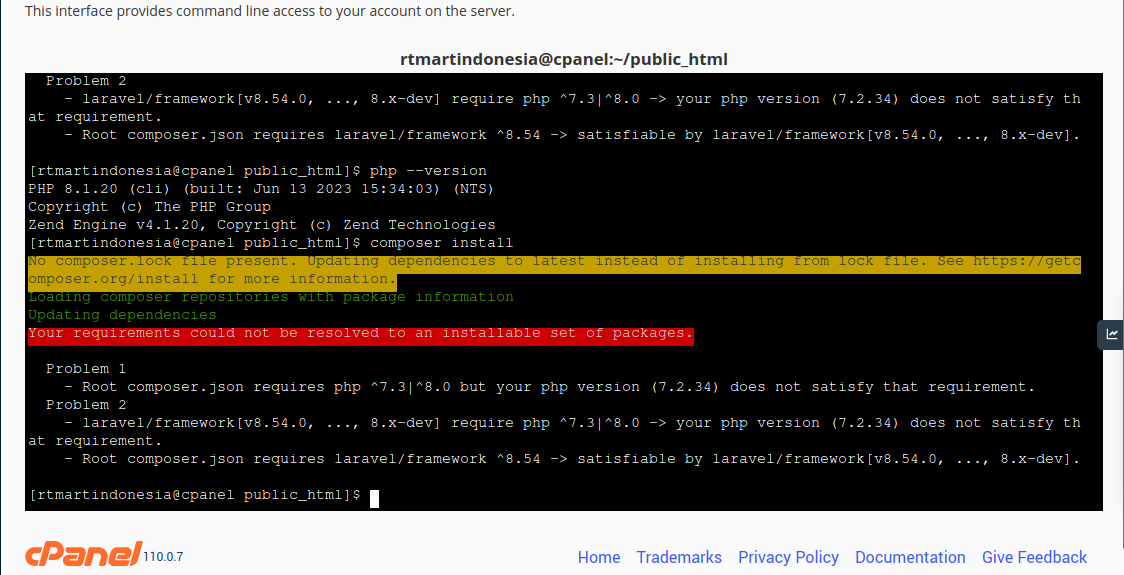
Task: Click the cPanel version number 110.0.7
Action: (x=163, y=556)
